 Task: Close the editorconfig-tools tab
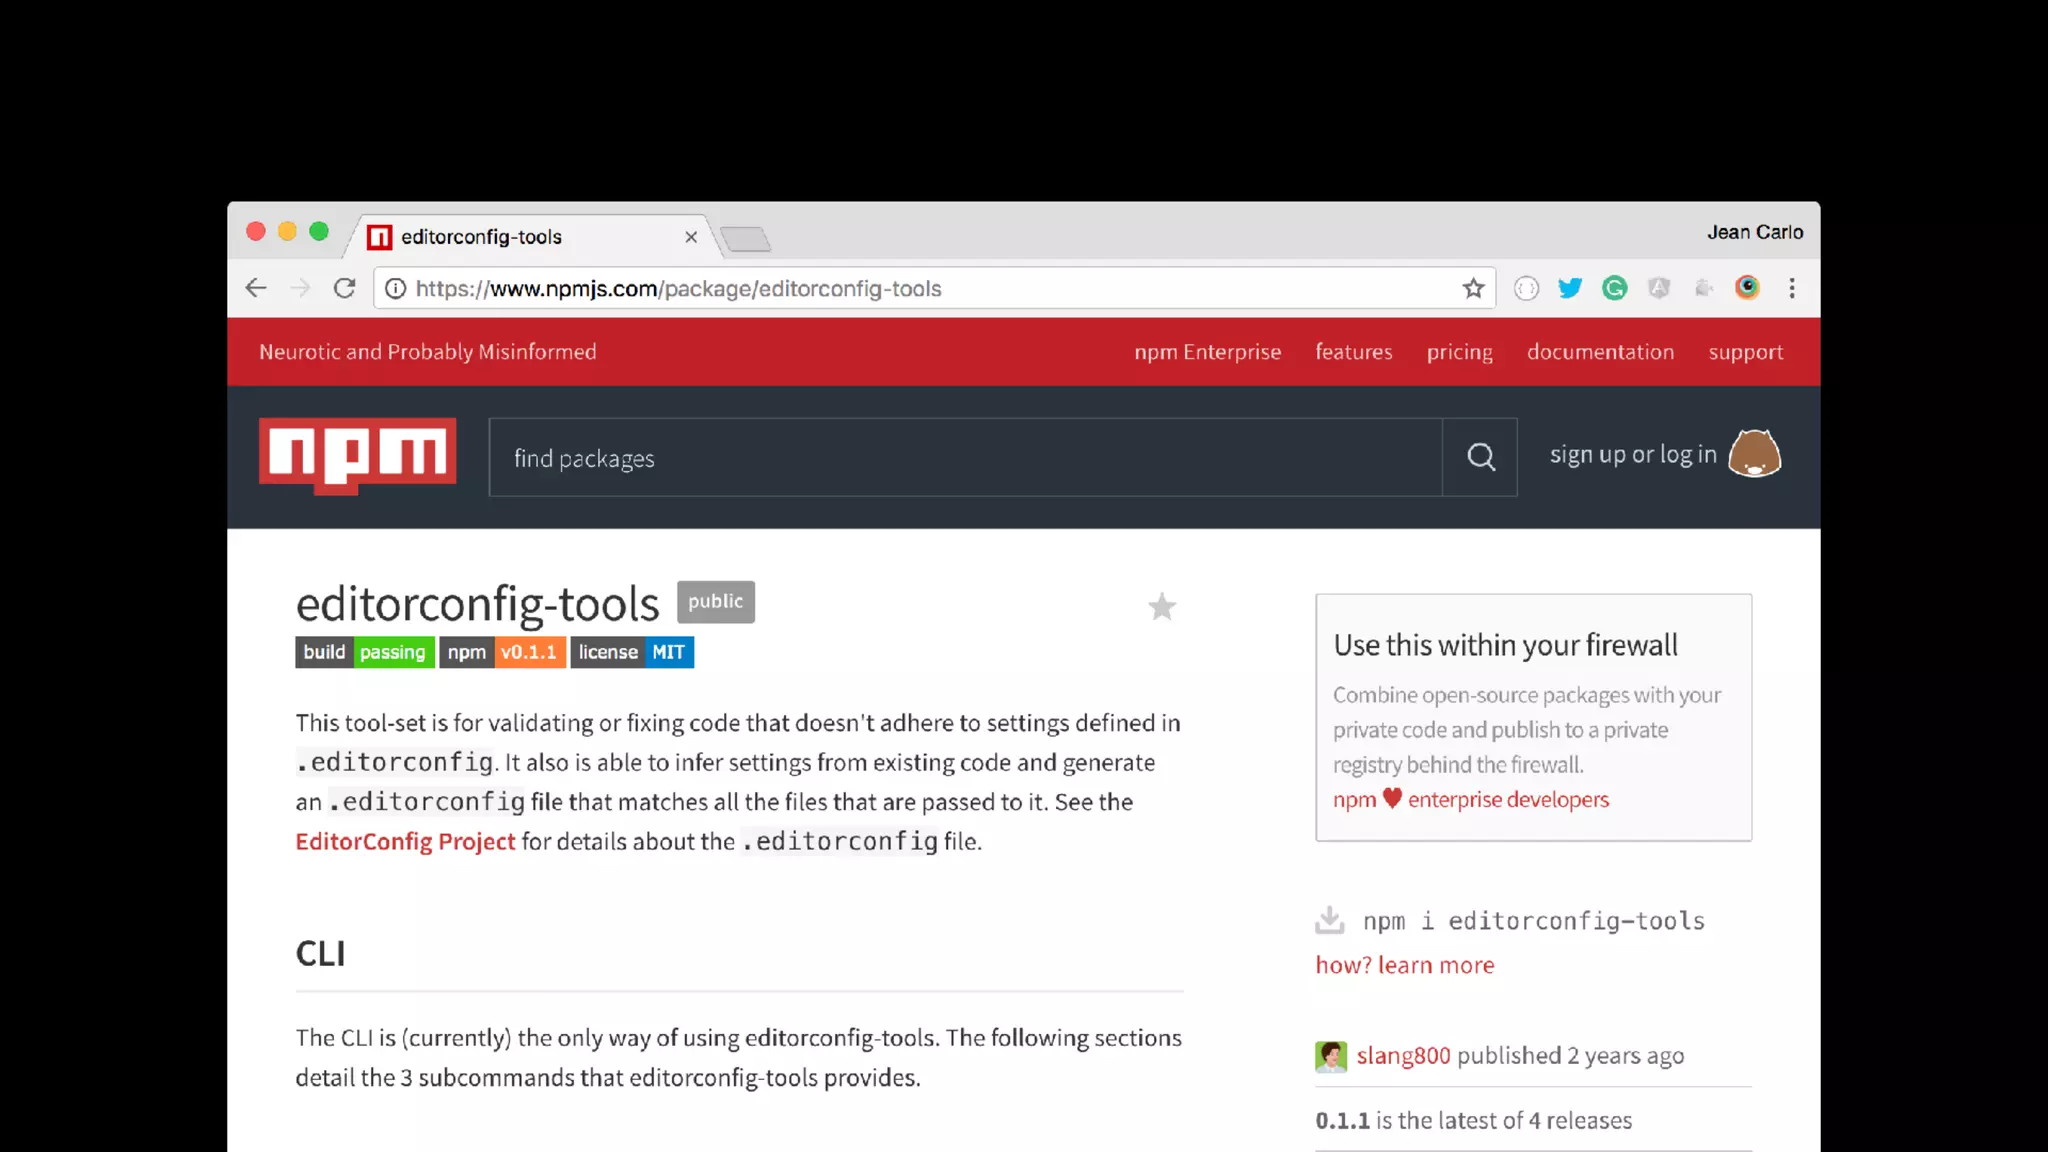point(690,237)
